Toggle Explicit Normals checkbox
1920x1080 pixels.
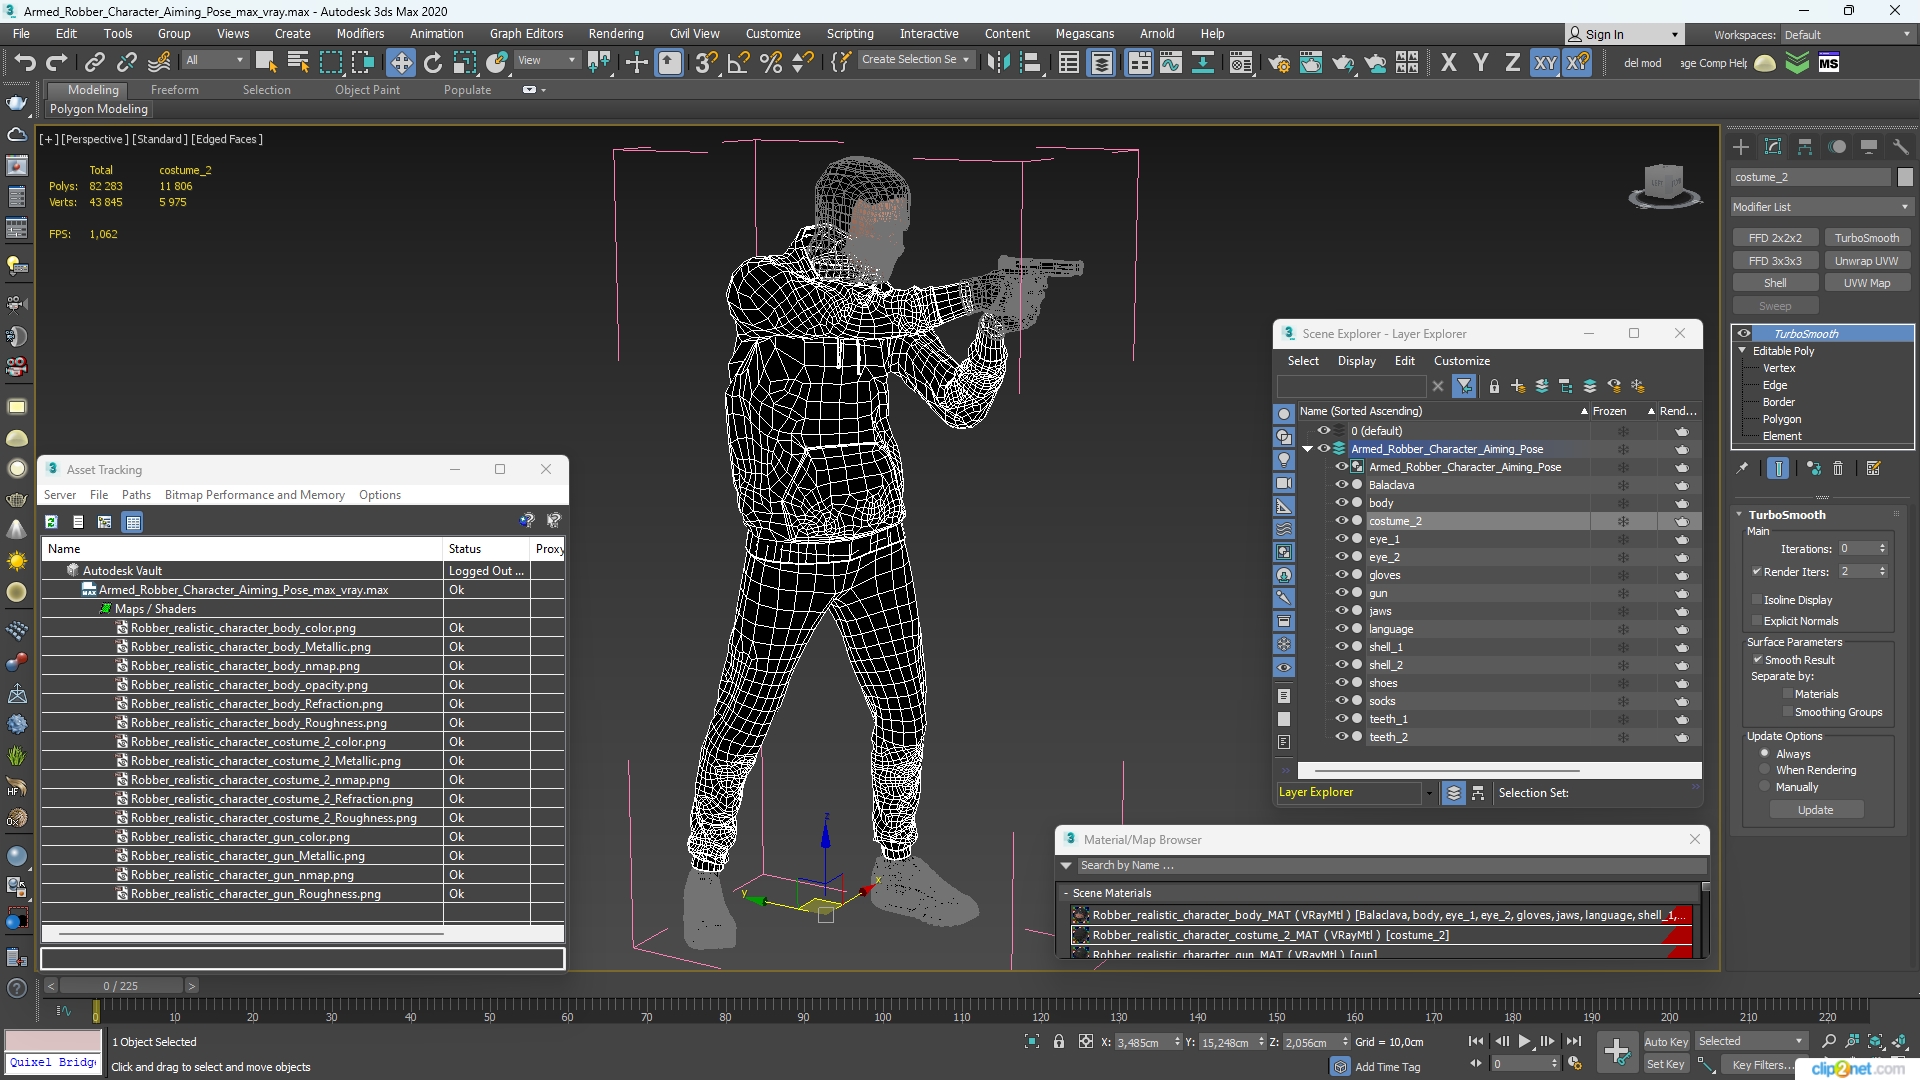click(x=1757, y=621)
